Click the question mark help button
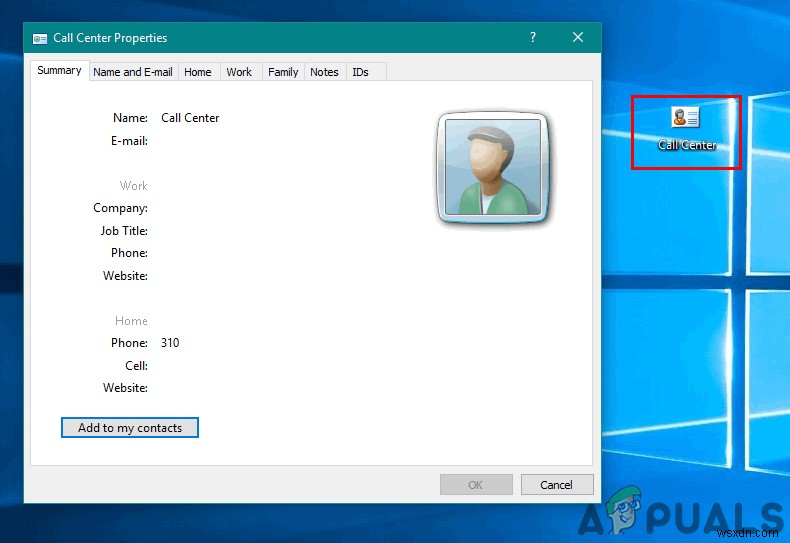This screenshot has width=790, height=543. [x=533, y=37]
